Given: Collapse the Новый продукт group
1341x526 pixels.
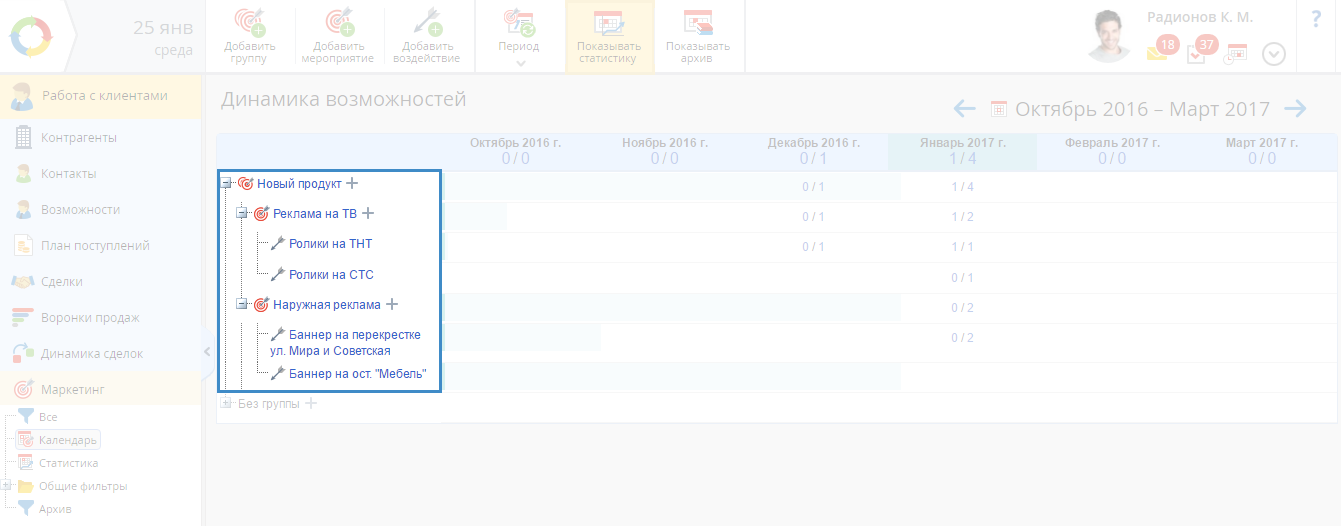Looking at the screenshot, I should tap(226, 184).
